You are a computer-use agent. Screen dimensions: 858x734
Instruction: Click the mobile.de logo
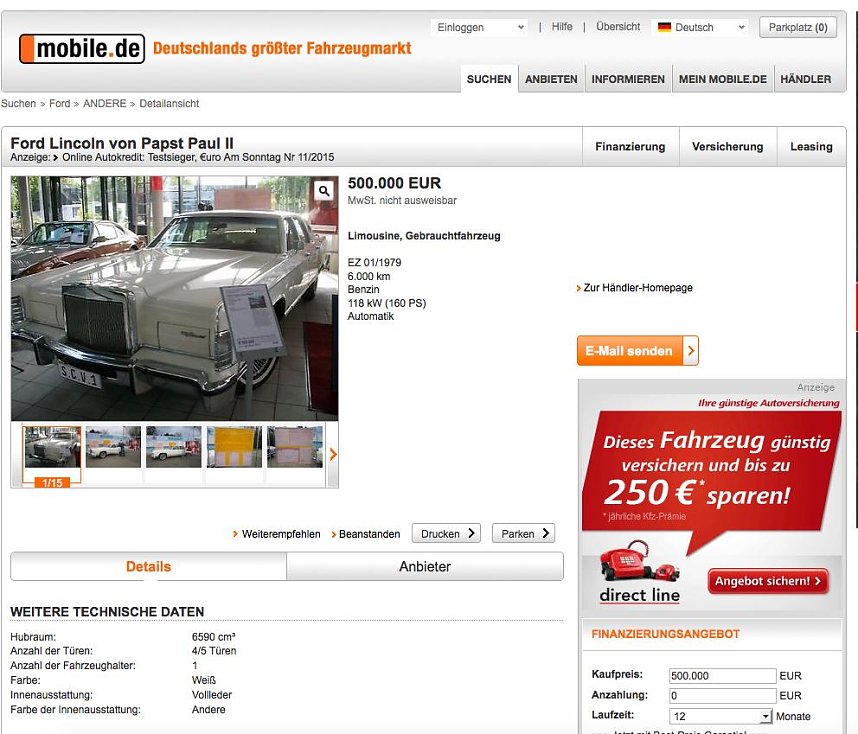tap(82, 48)
